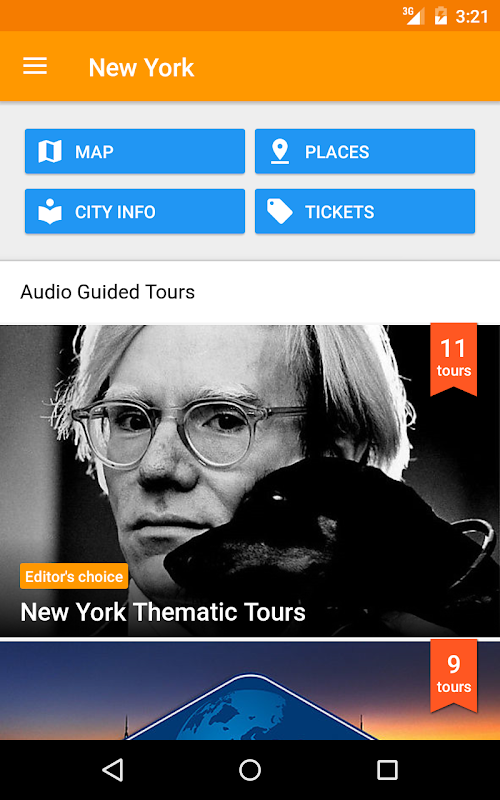The height and width of the screenshot is (800, 500).
Task: Tap the location pin icon
Action: point(280,152)
